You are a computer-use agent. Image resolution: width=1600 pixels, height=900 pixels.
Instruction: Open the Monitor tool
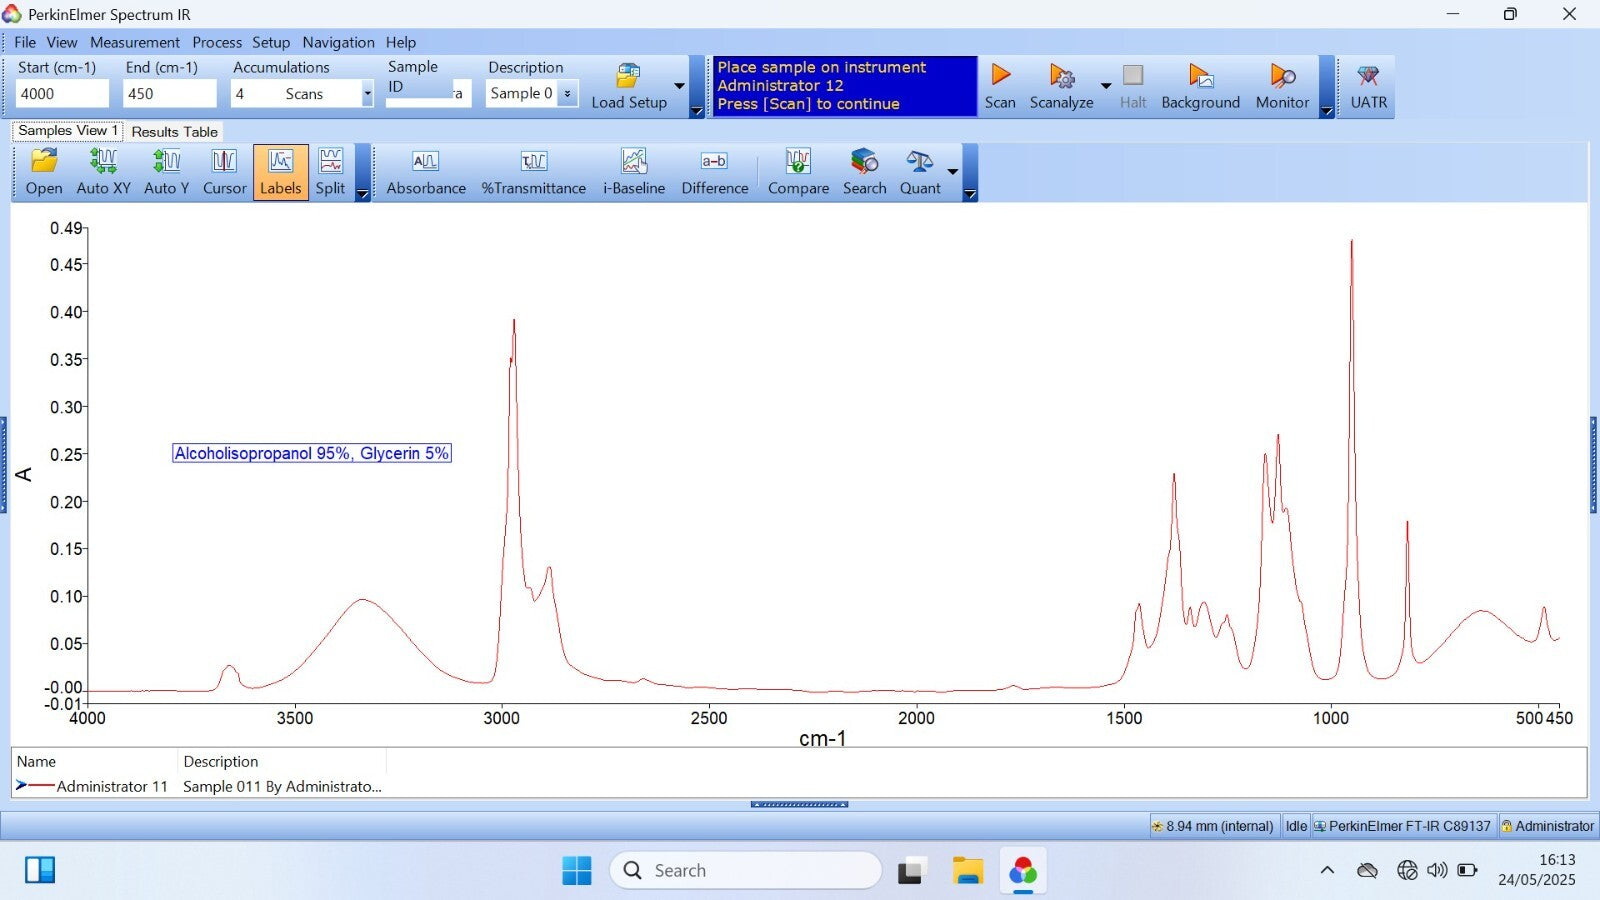(x=1282, y=87)
